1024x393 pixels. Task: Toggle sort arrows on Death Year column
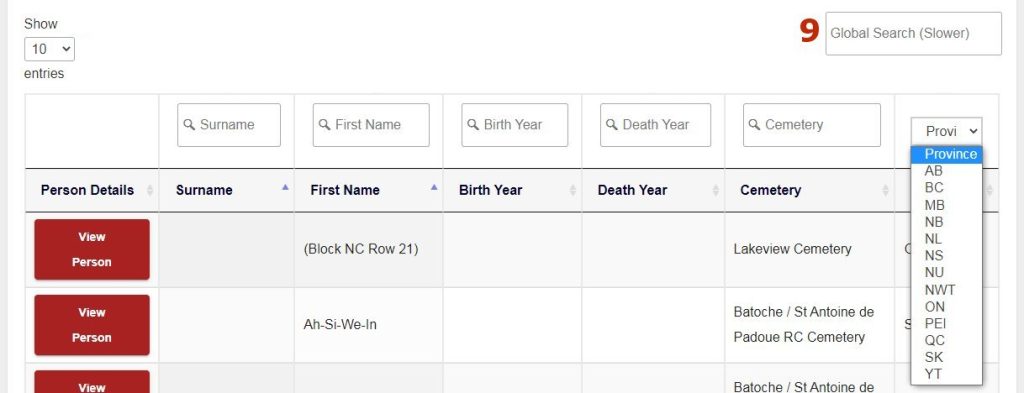[x=716, y=190]
